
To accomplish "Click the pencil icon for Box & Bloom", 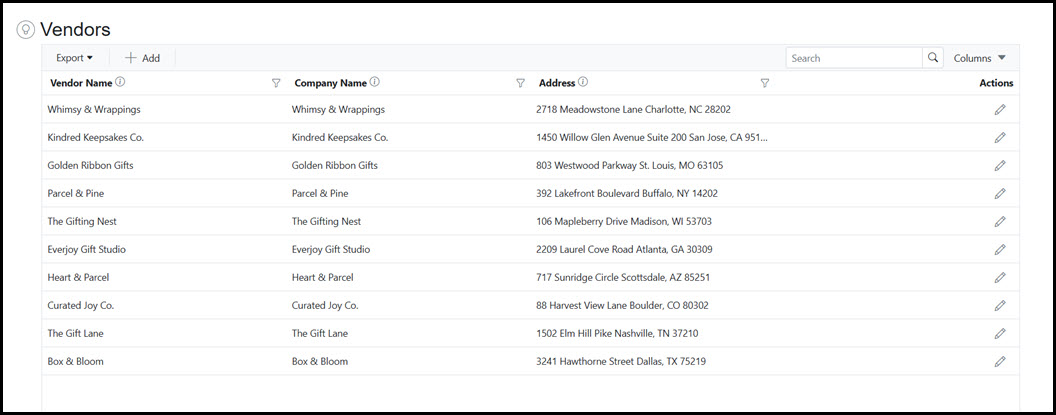I will point(999,361).
